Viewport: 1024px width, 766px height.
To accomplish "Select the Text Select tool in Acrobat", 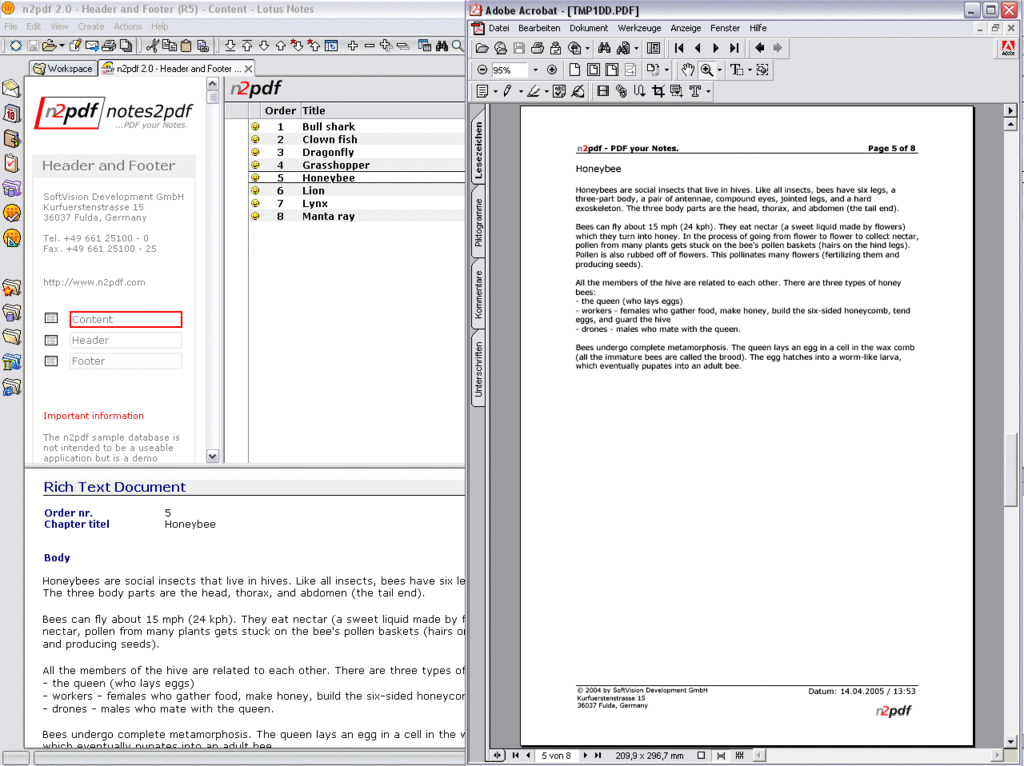I will point(736,70).
